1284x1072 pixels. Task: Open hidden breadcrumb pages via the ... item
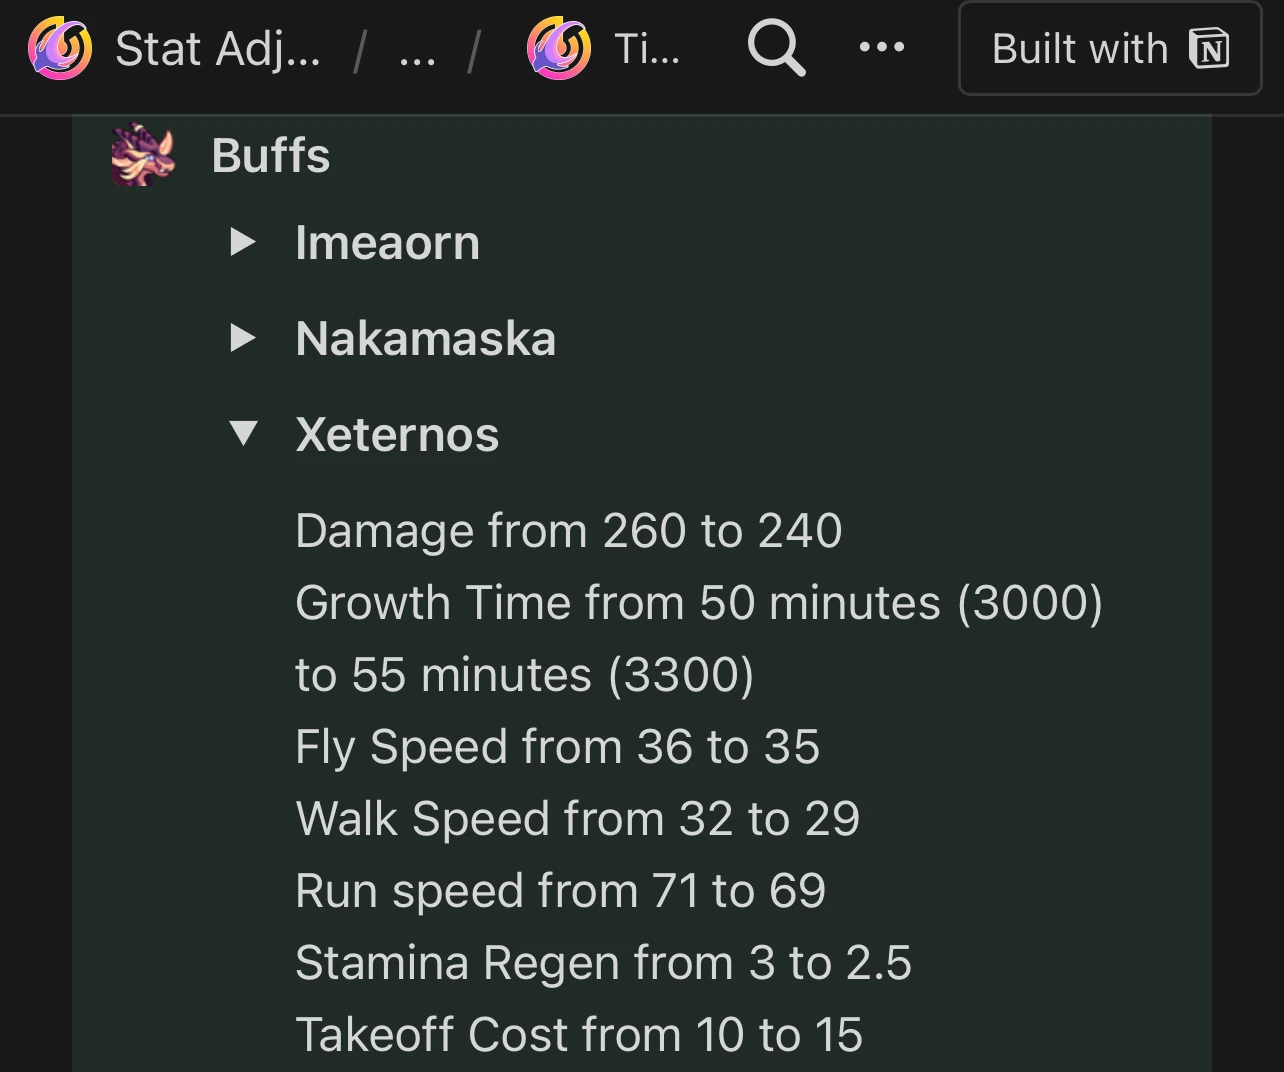pos(416,47)
